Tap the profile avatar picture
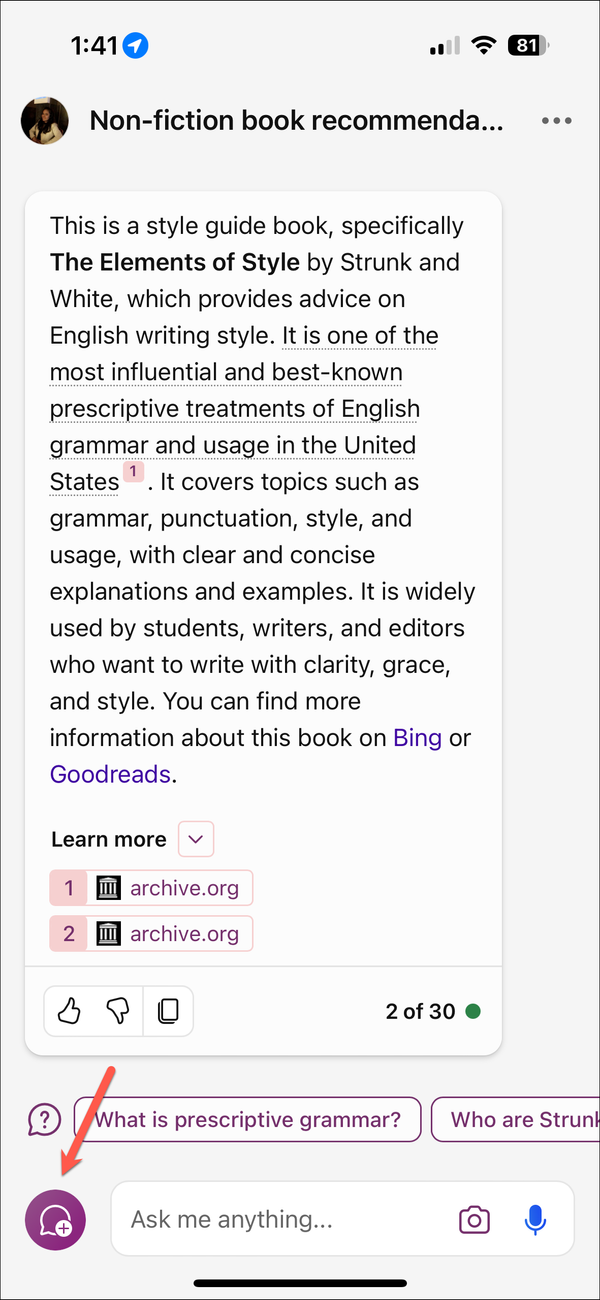The height and width of the screenshot is (1300, 600). (45, 121)
